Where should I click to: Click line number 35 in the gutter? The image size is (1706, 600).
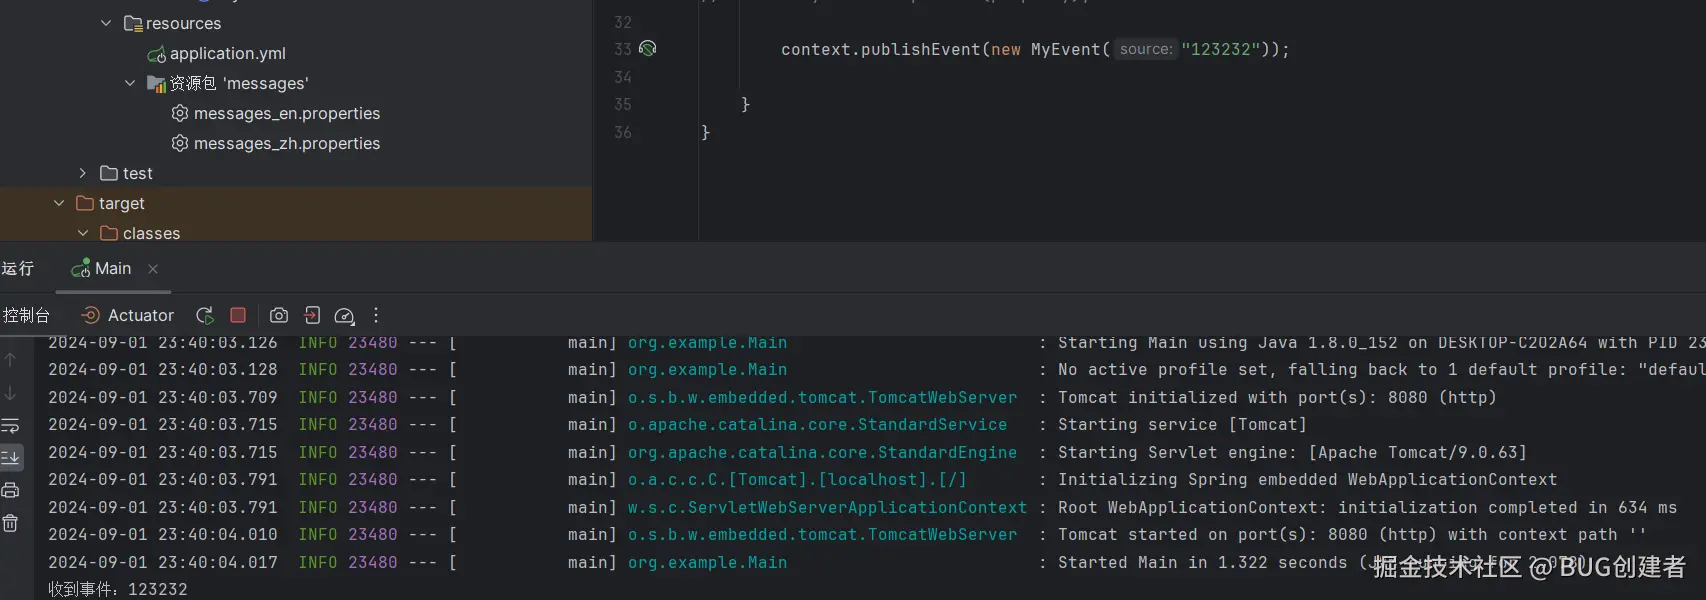(x=623, y=104)
